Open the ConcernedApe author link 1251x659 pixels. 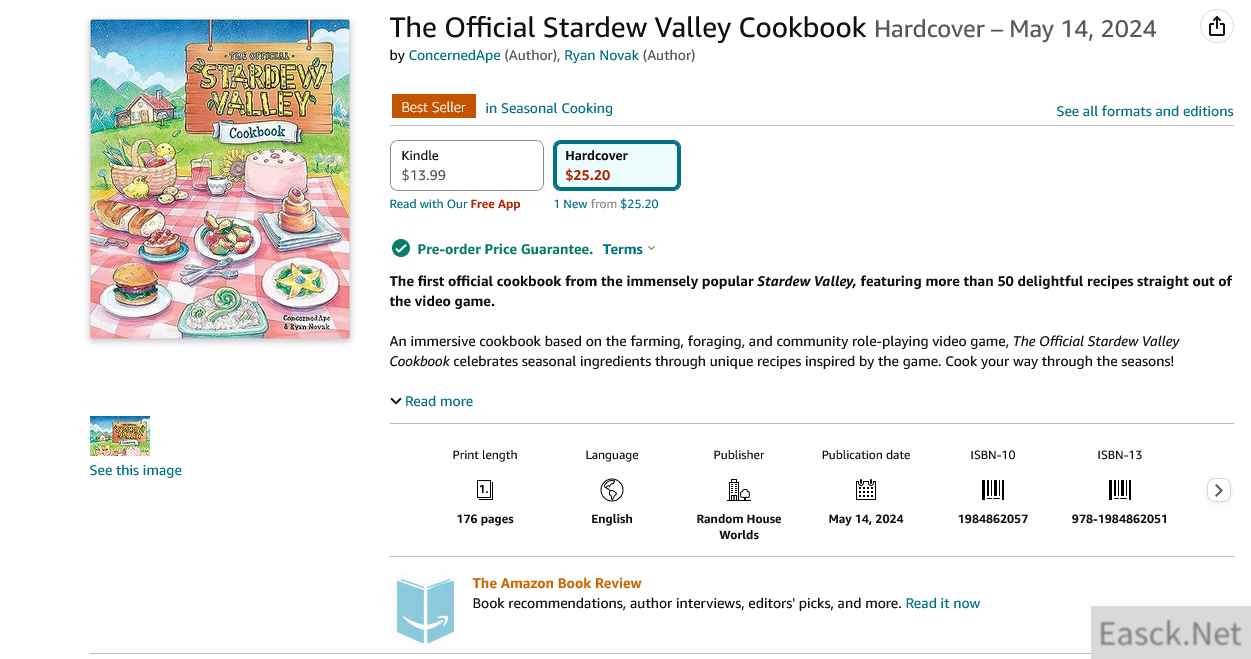click(x=454, y=55)
